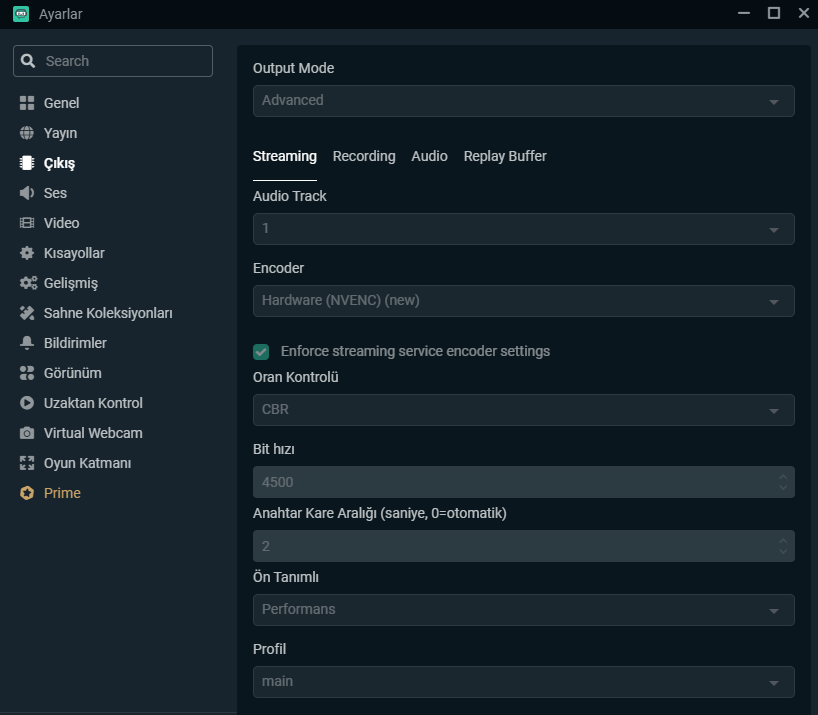Click the Yayın globe icon

(x=27, y=133)
